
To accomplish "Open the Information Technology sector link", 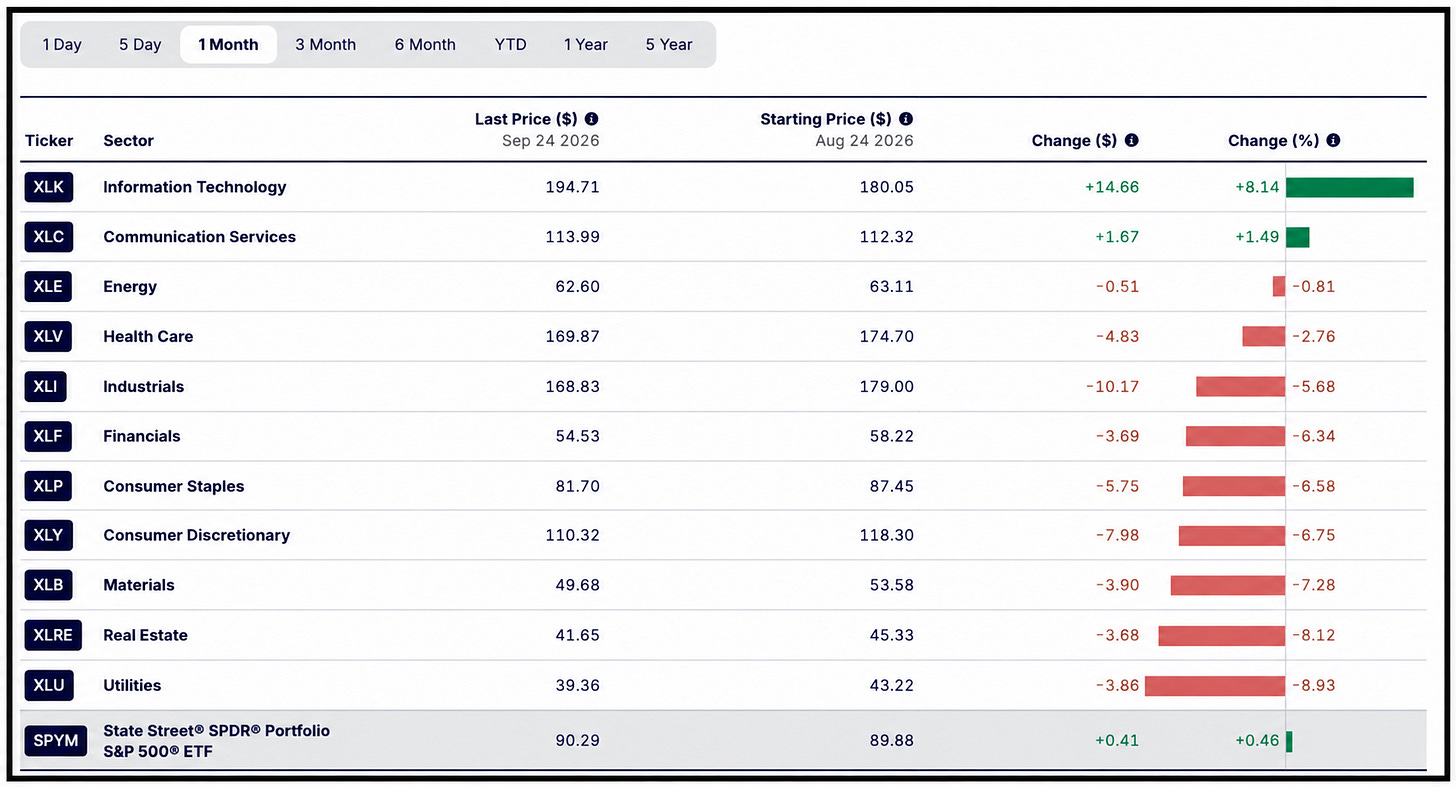I will 195,187.
